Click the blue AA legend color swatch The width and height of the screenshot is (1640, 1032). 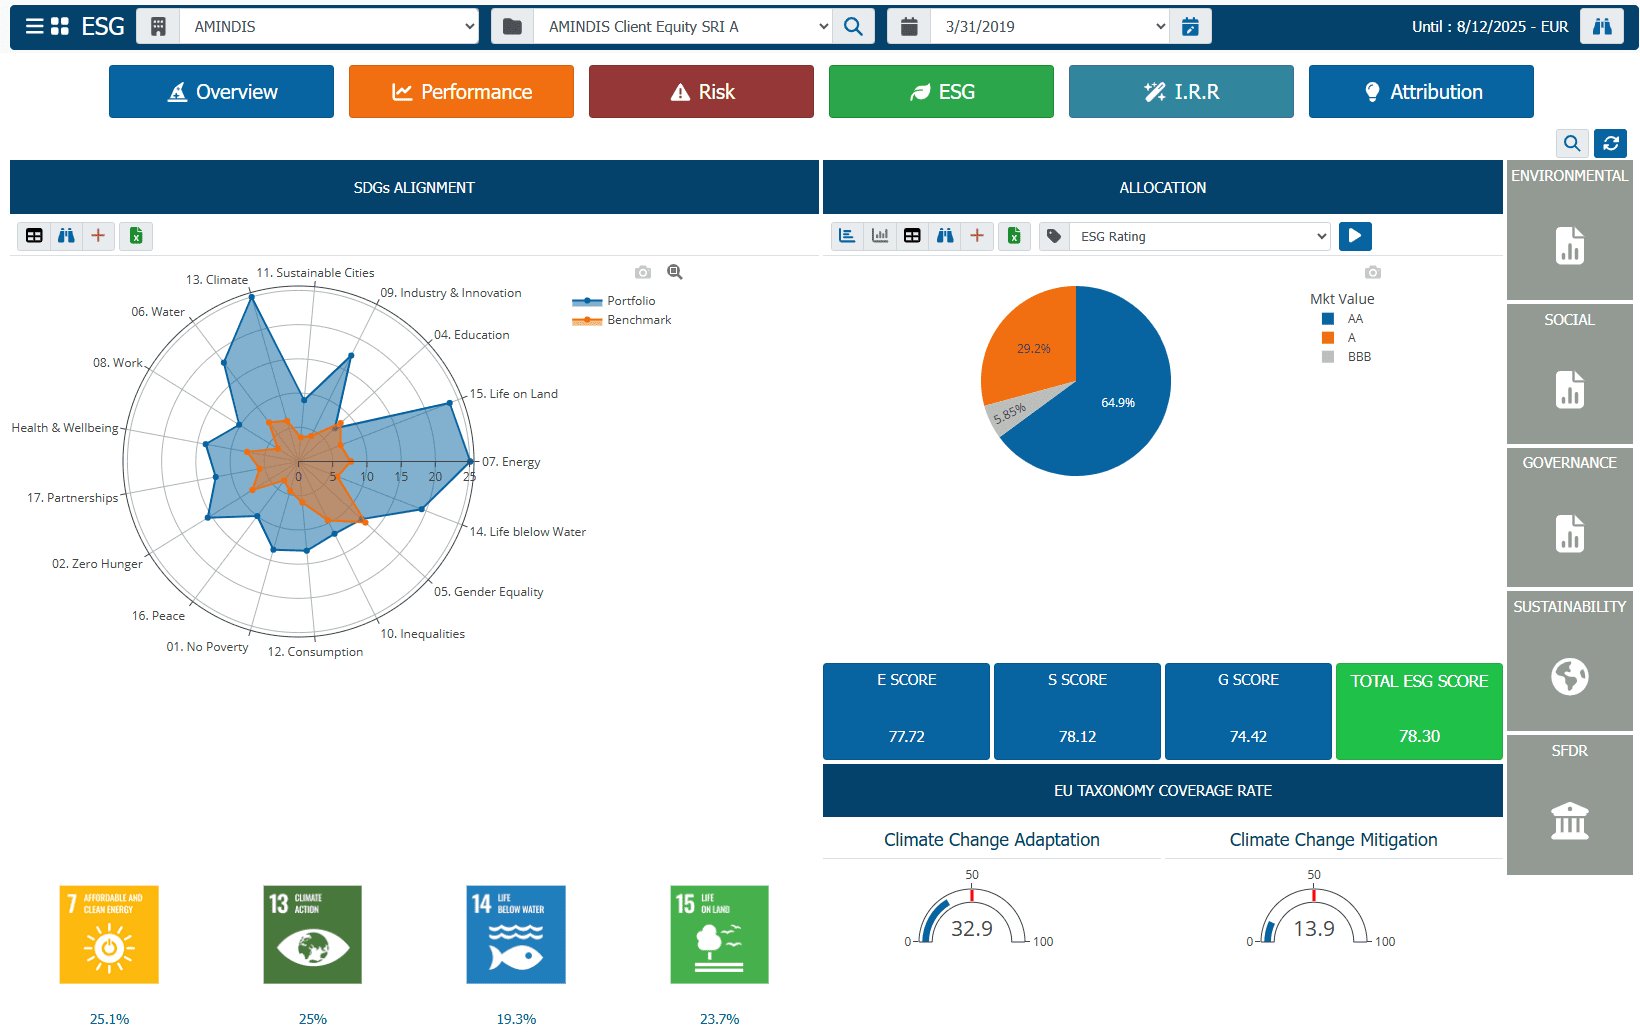coord(1328,319)
